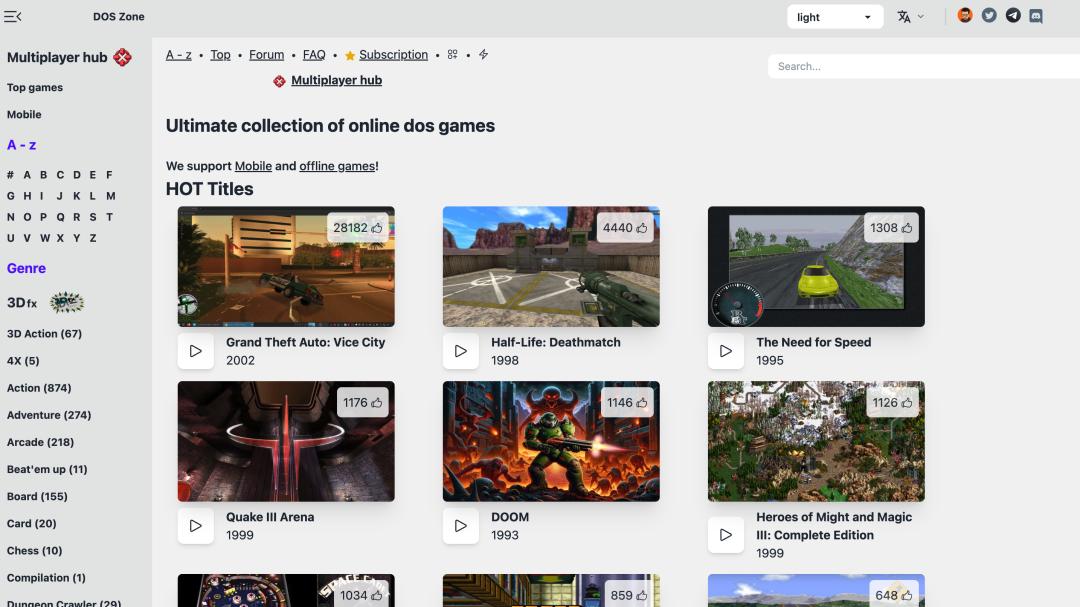The height and width of the screenshot is (607, 1080).
Task: Click the 1034 likes badge
Action: point(361,595)
